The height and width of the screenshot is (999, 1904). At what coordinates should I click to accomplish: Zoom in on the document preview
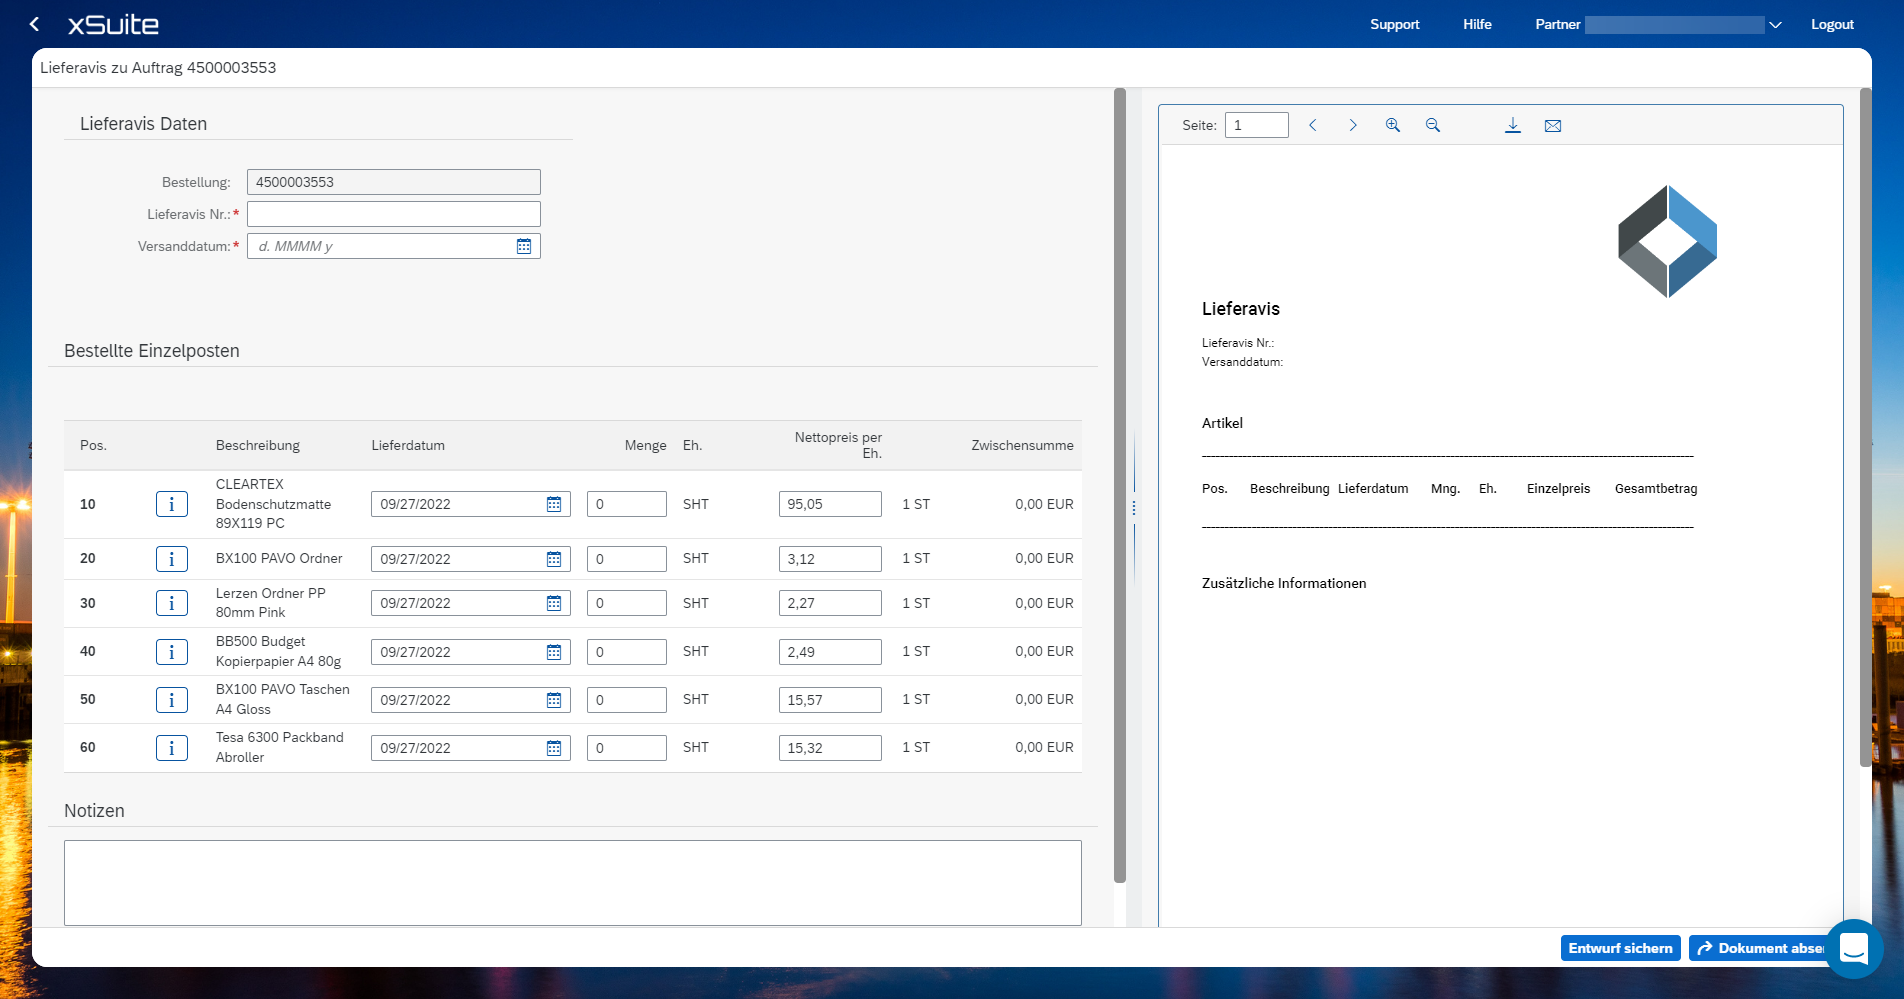click(x=1392, y=125)
